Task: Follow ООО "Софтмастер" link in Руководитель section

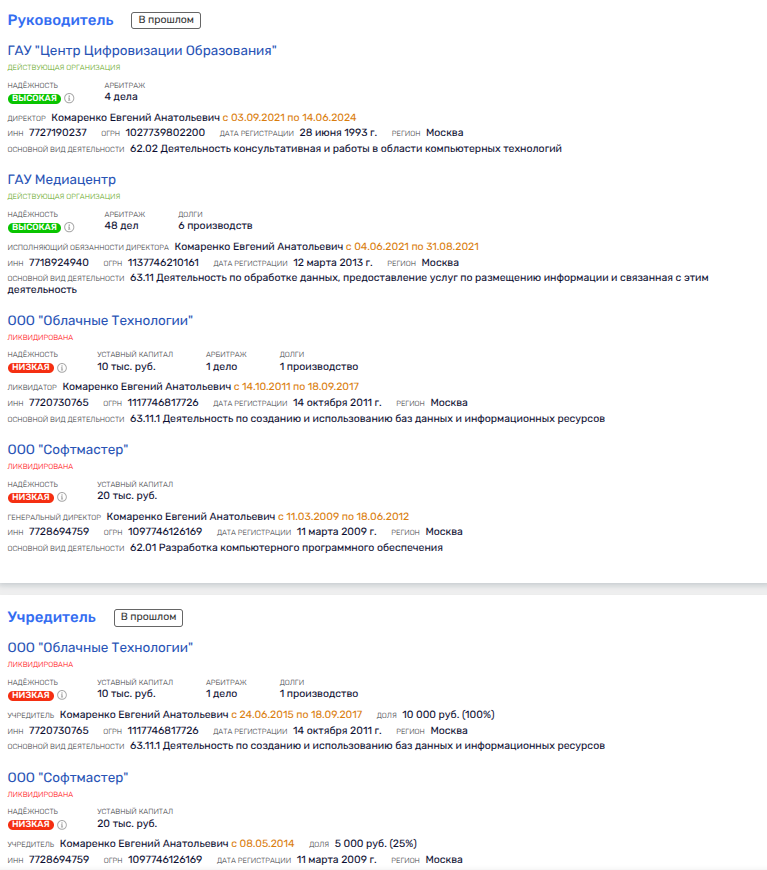Action: (x=68, y=449)
